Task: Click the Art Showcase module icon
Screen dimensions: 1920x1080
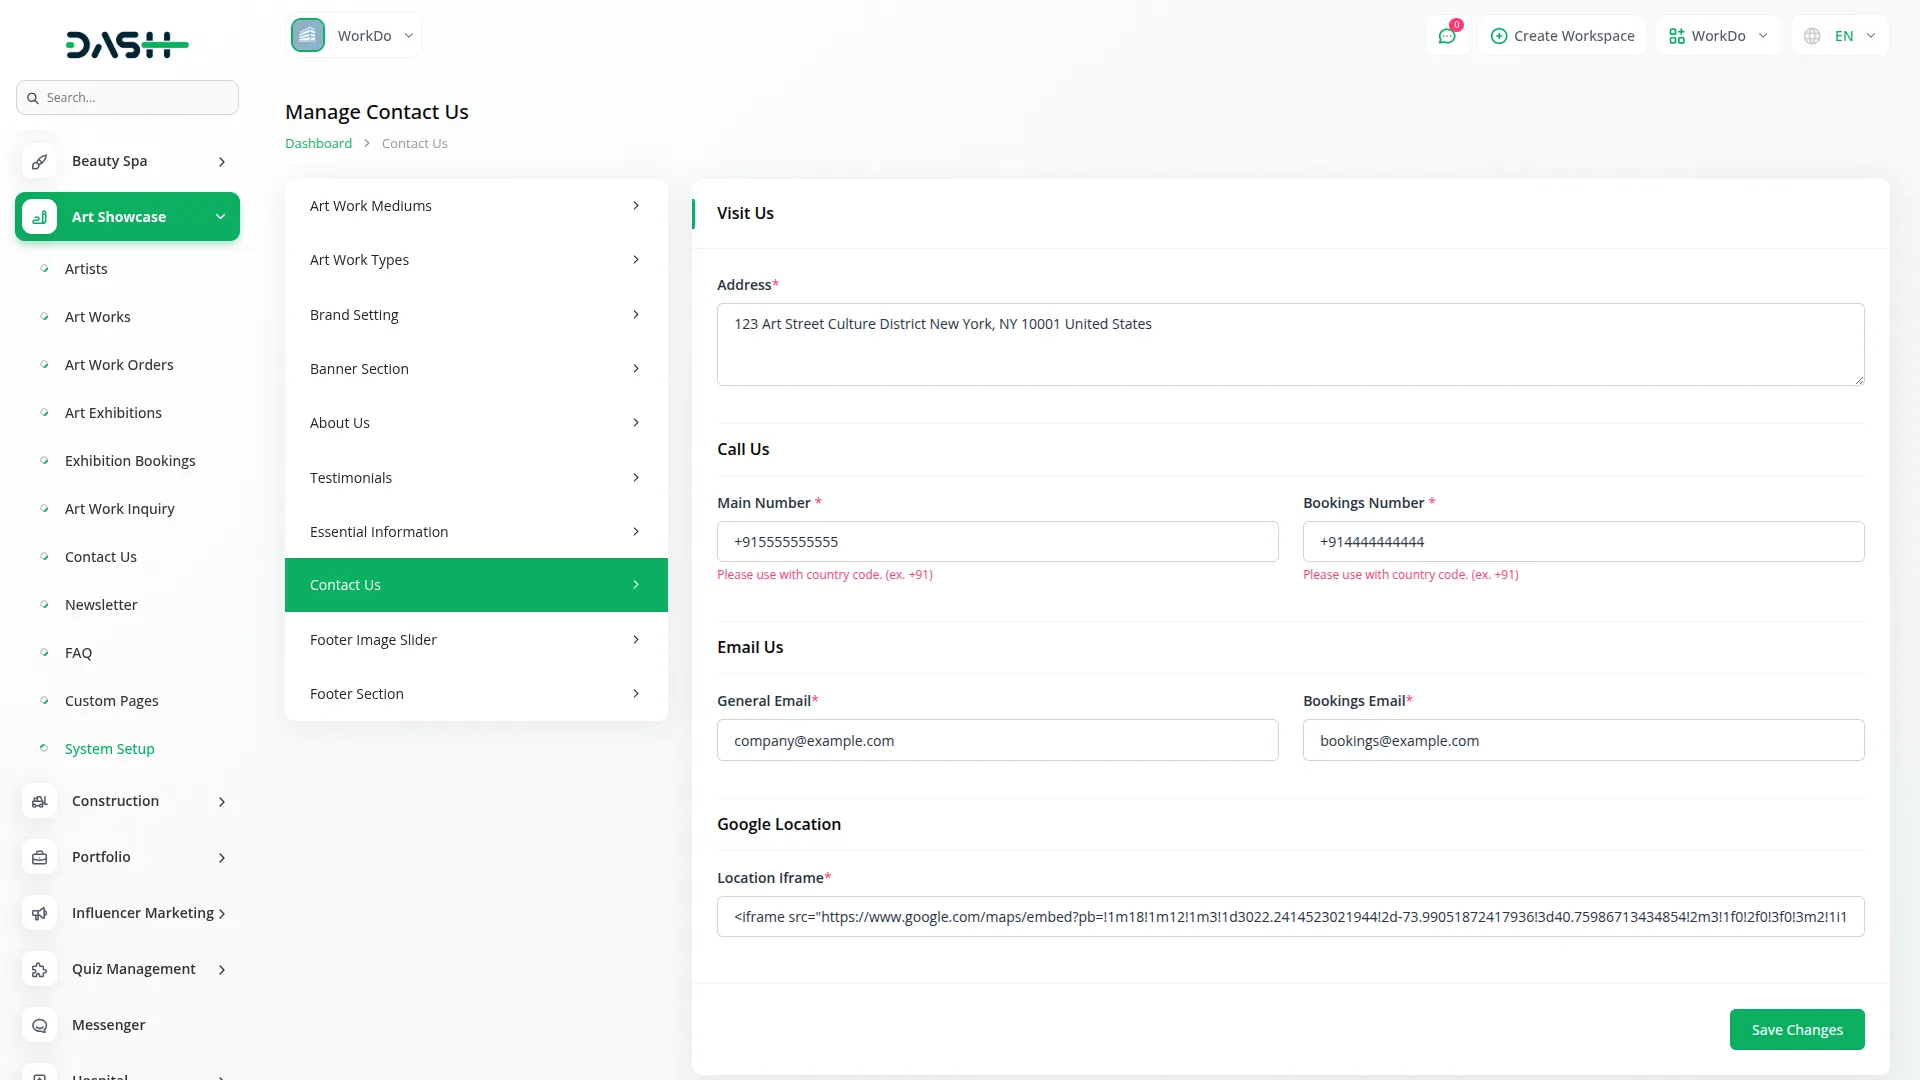Action: (39, 217)
